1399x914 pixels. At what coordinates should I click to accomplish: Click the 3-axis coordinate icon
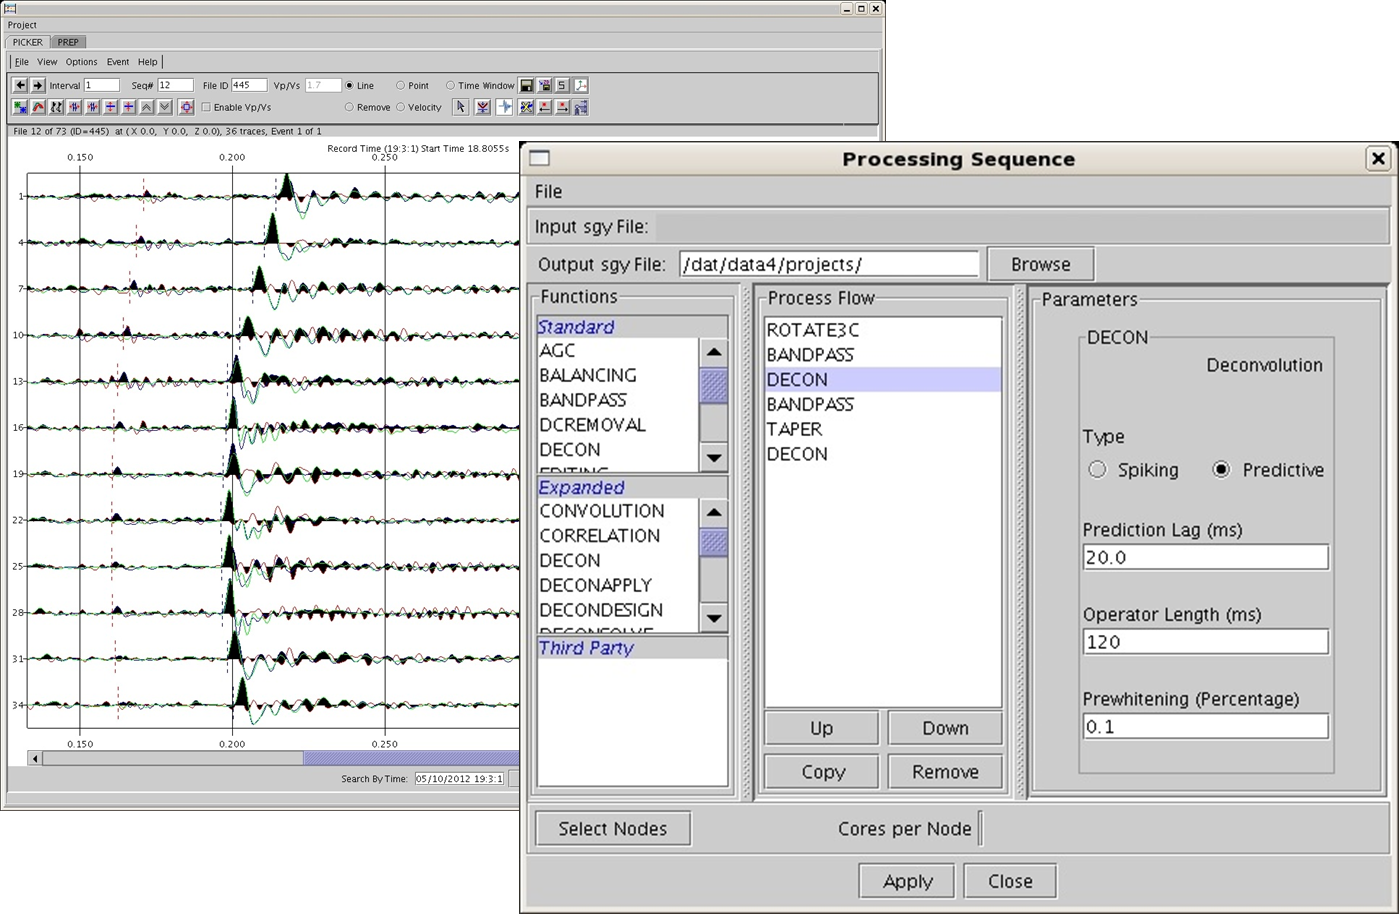pos(581,86)
